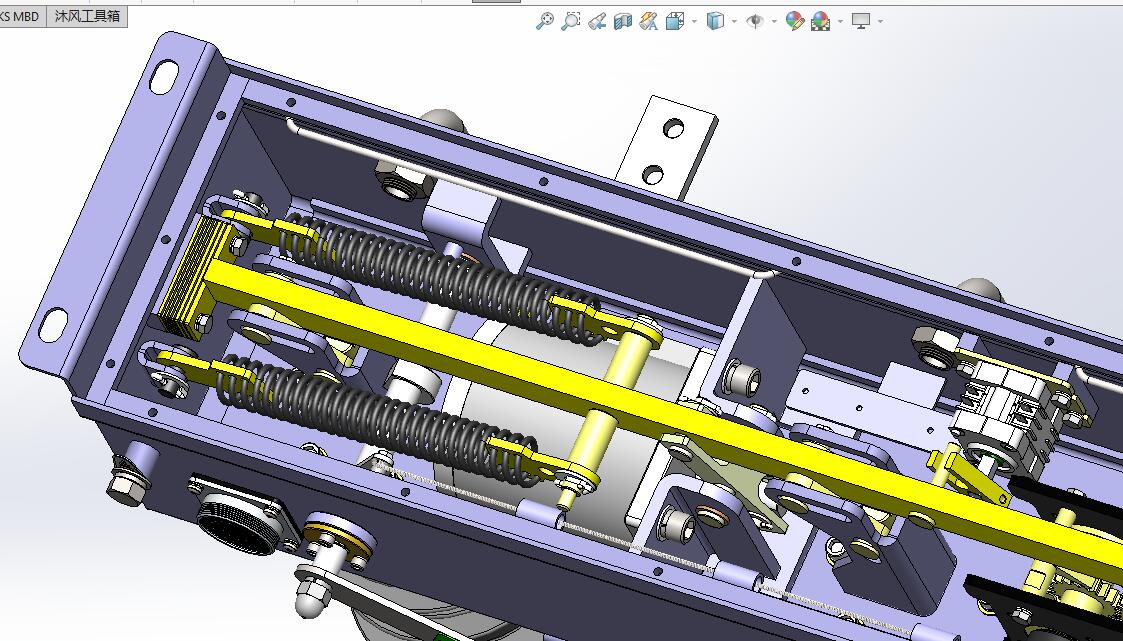The image size is (1123, 641).
Task: Select the white bracket with two holes
Action: pos(666,148)
